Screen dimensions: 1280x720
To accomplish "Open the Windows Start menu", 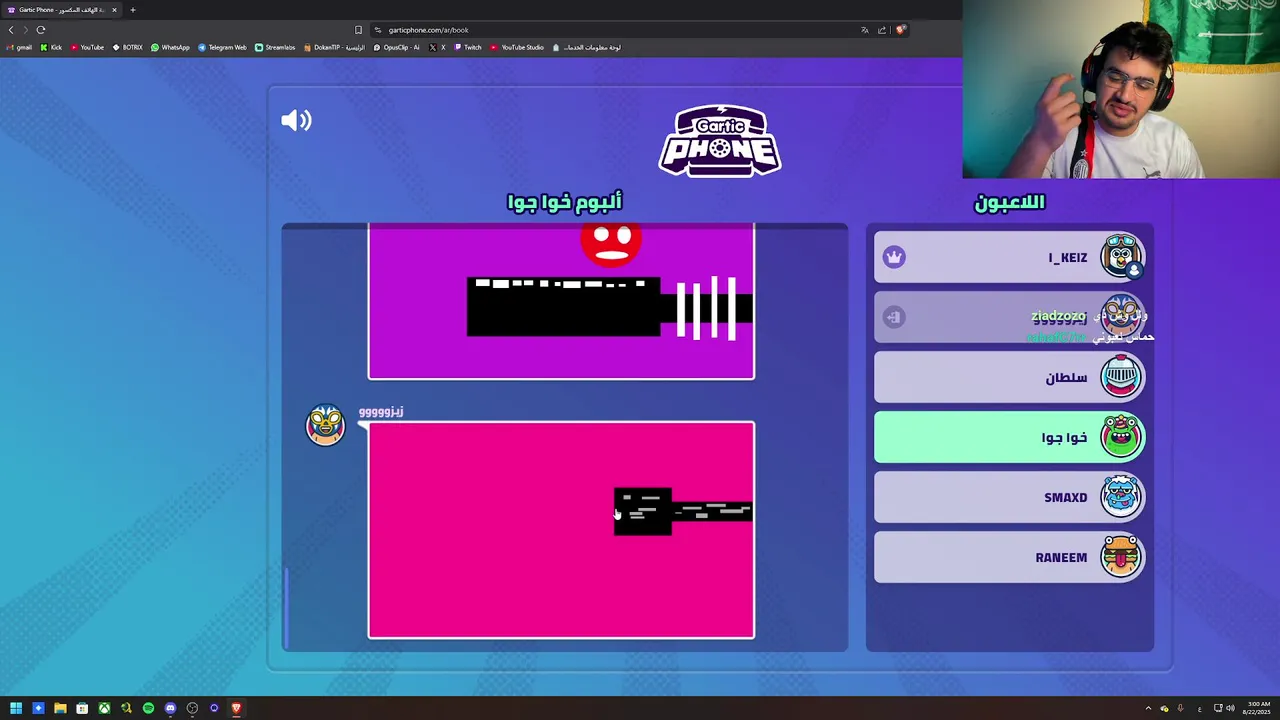I will click(16, 708).
